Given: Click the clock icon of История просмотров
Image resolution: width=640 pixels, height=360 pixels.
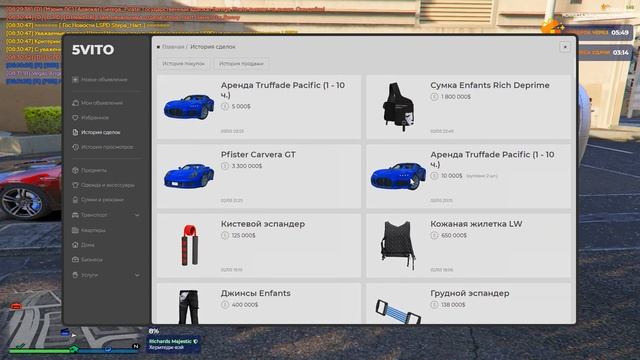Looking at the screenshot, I should pyautogui.click(x=75, y=147).
